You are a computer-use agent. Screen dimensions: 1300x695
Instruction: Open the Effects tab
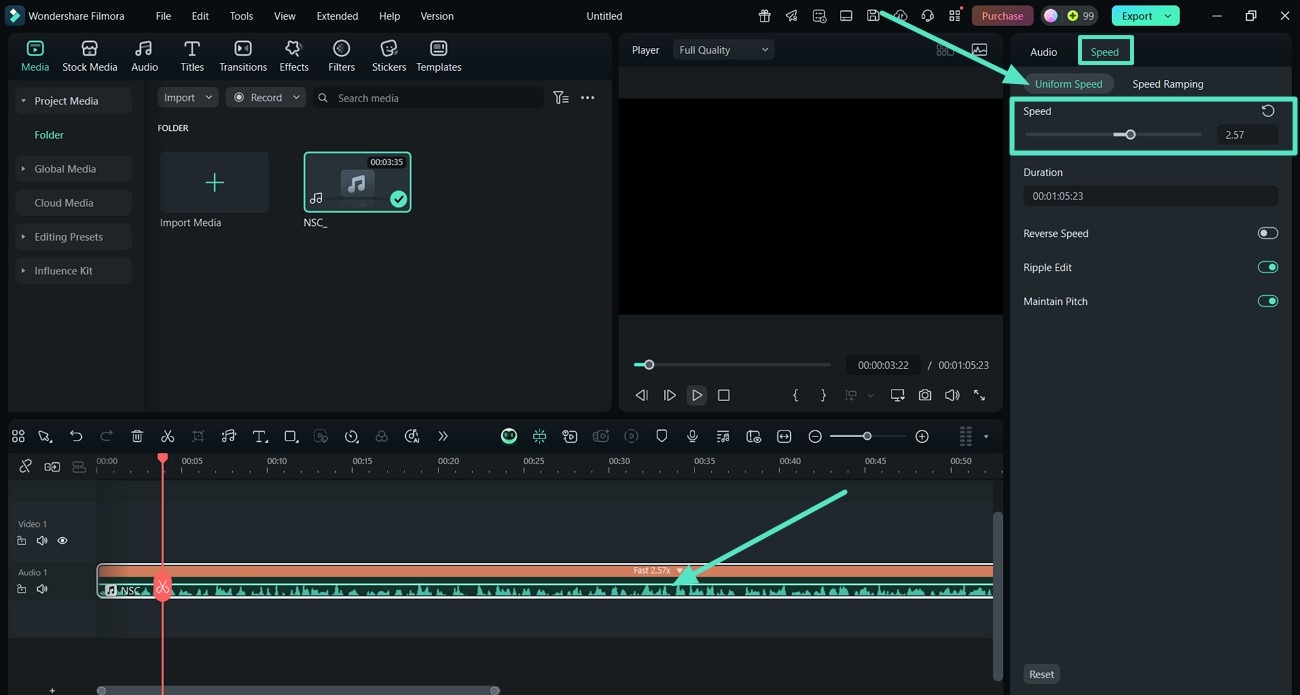click(x=293, y=56)
